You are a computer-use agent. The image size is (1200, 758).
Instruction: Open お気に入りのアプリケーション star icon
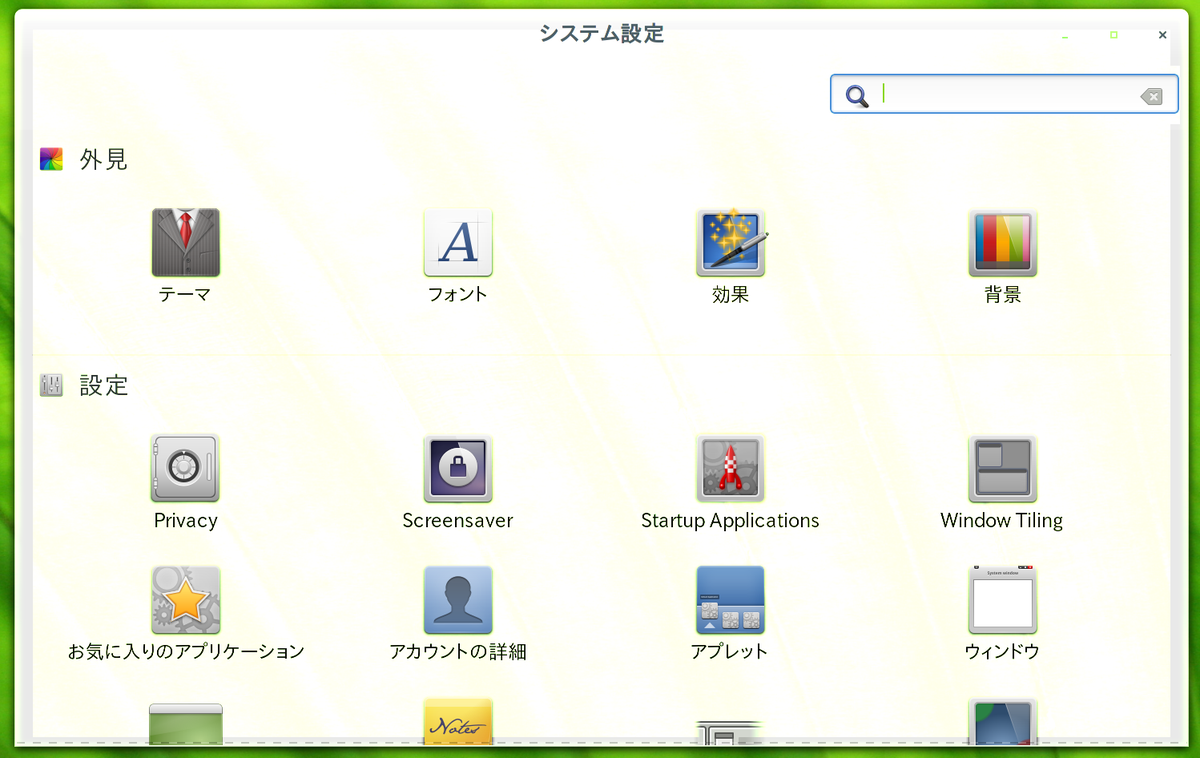185,600
